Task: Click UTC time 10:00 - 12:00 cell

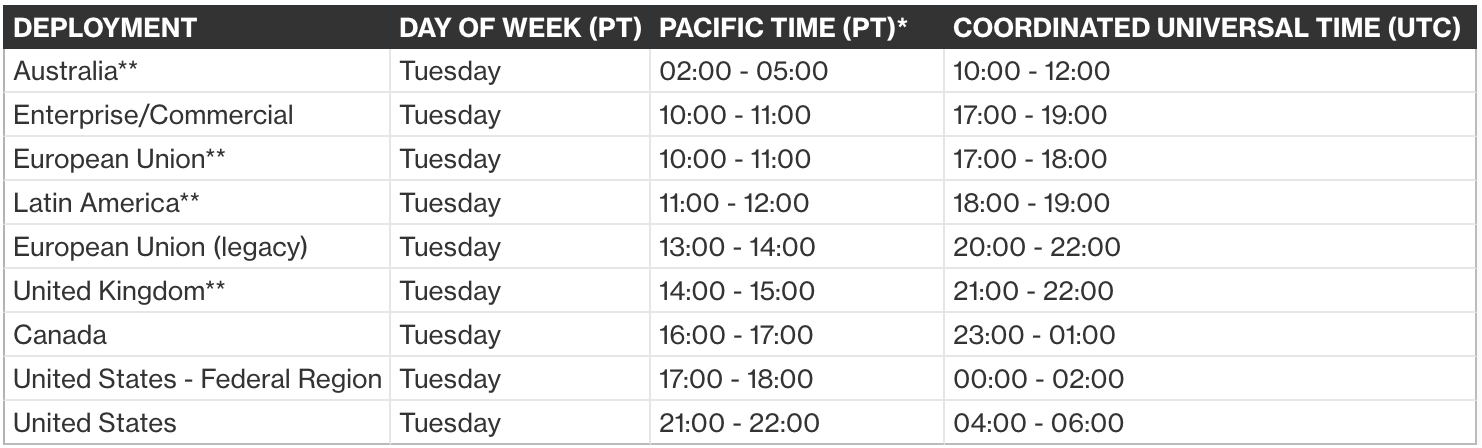Action: tap(1031, 71)
